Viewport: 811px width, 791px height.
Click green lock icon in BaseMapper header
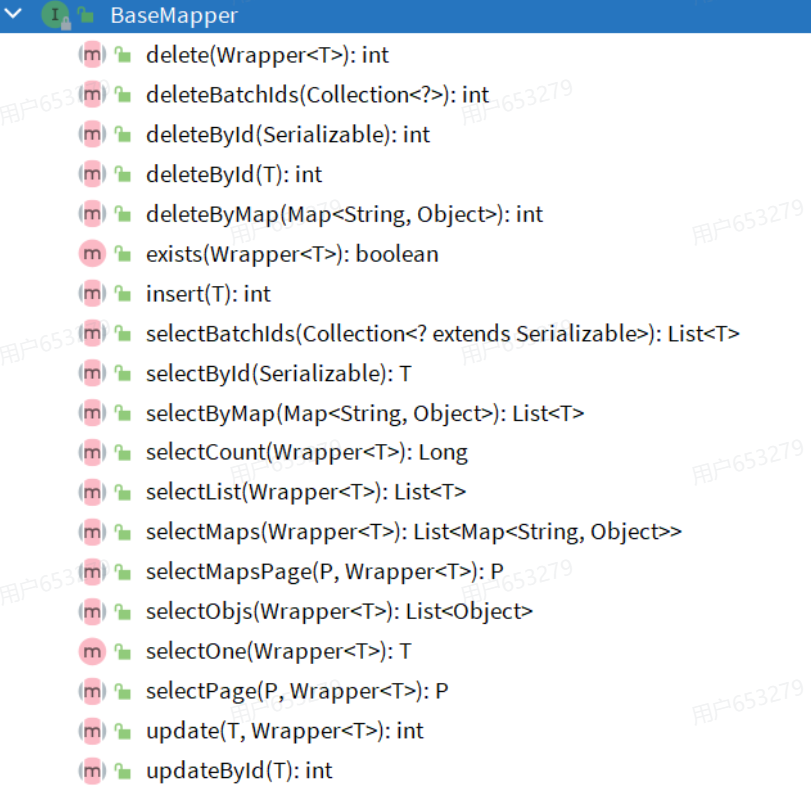86,16
